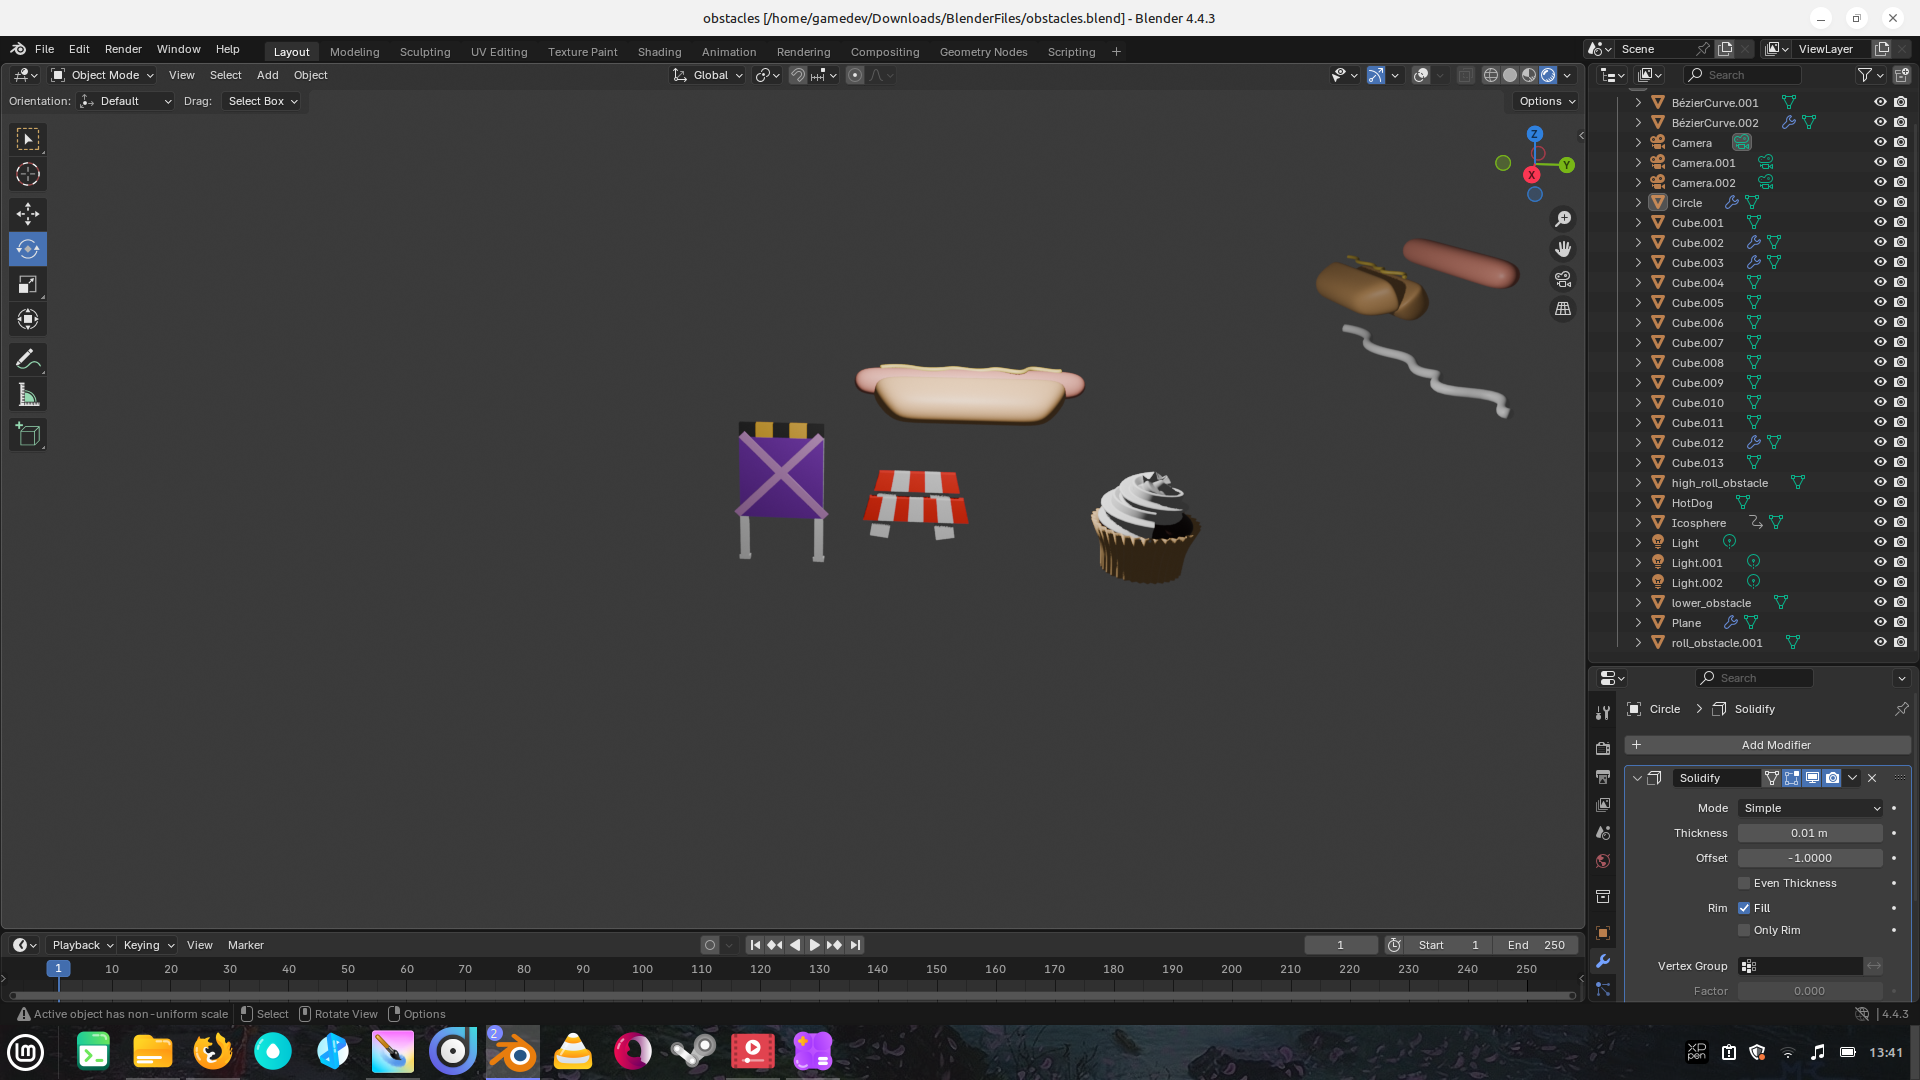Switch to wireframe viewport shading

click(1491, 75)
